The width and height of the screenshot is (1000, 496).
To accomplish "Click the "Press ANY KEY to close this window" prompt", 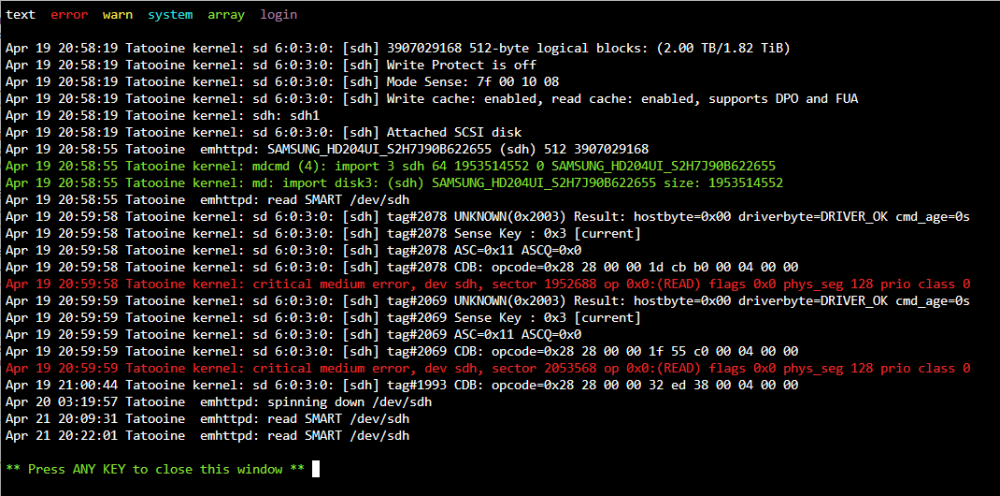I will (155, 469).
